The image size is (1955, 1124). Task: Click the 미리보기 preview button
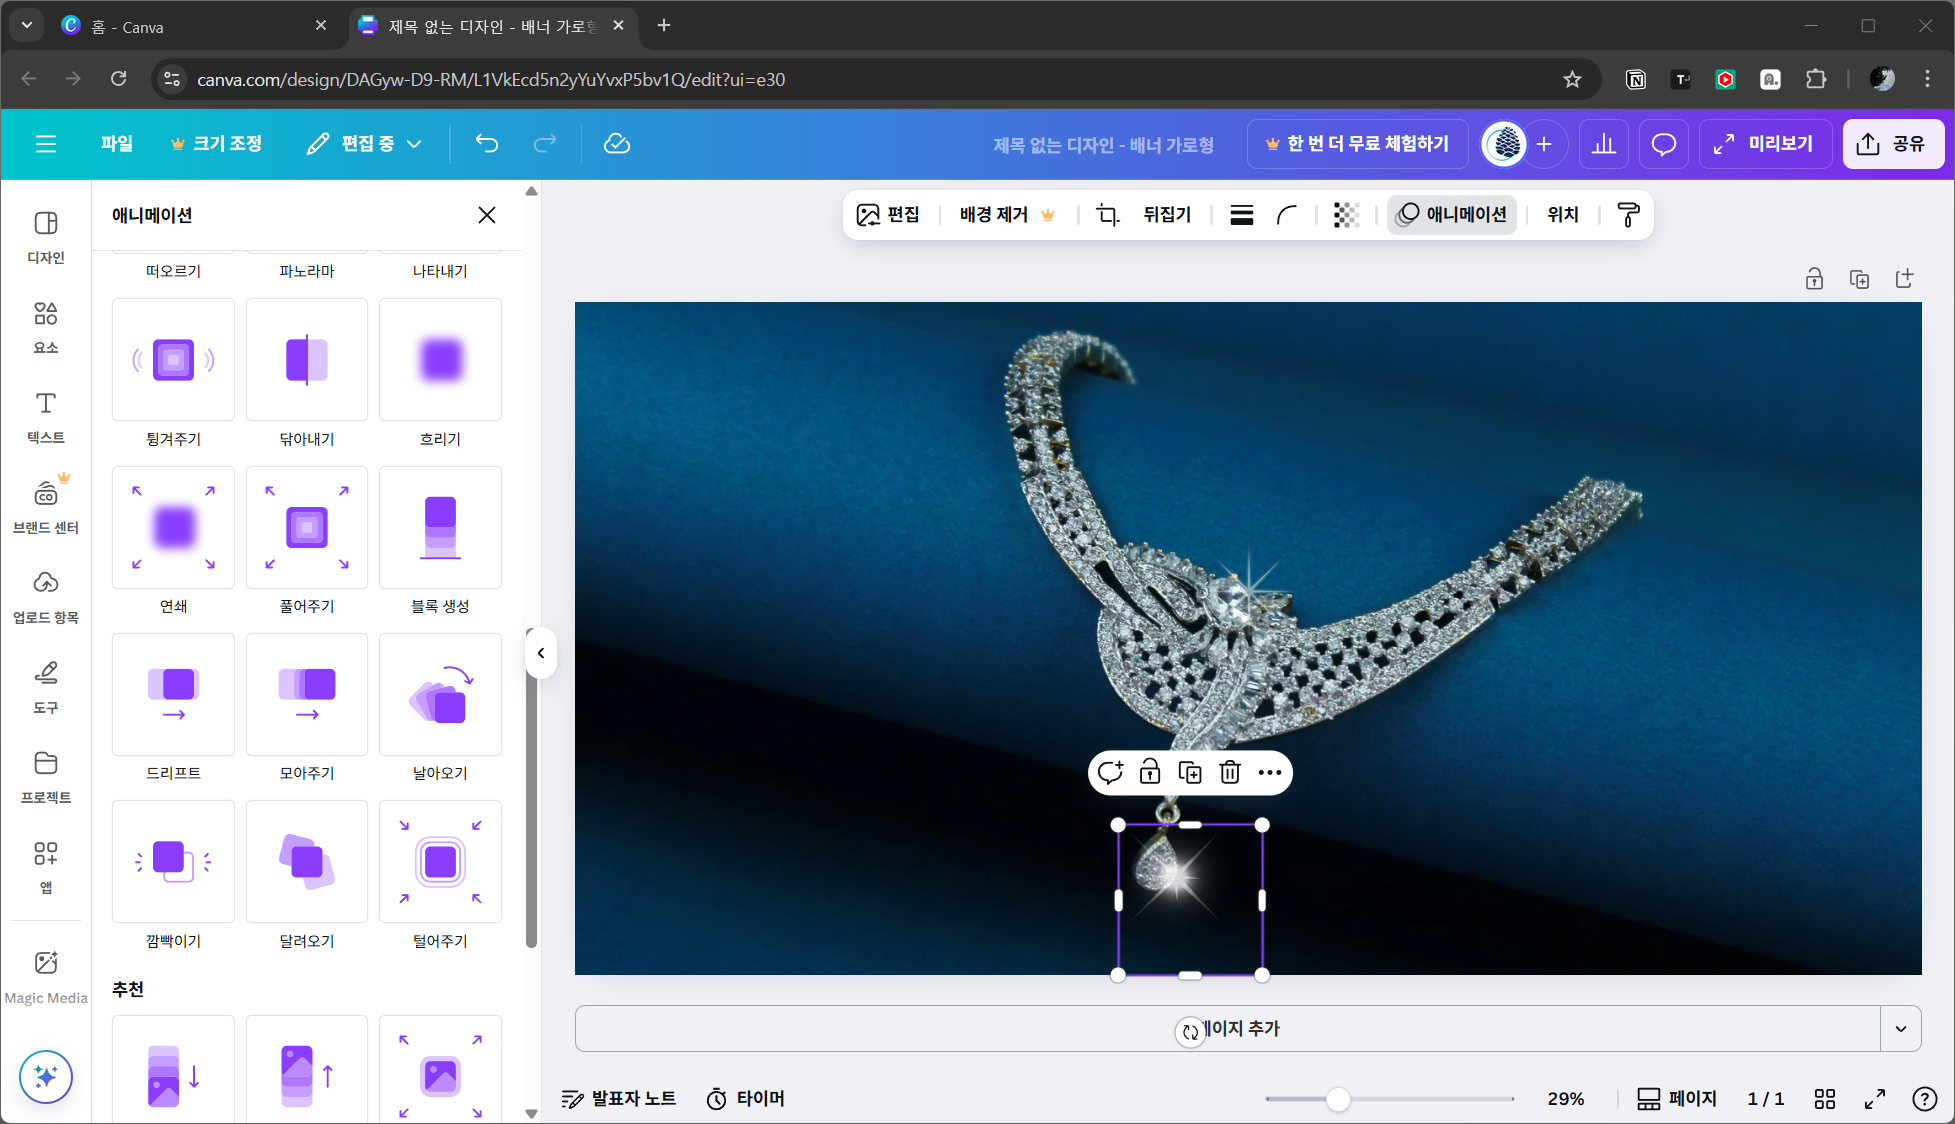1764,144
